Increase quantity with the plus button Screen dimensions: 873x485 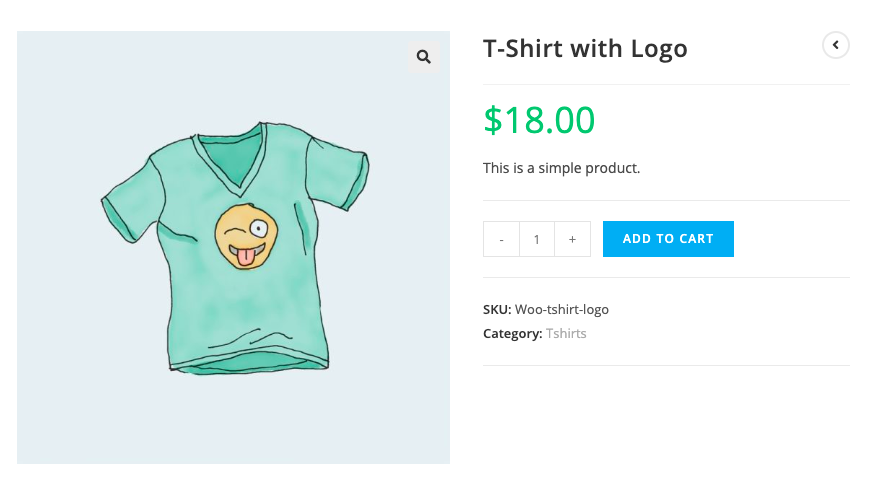pyautogui.click(x=572, y=239)
